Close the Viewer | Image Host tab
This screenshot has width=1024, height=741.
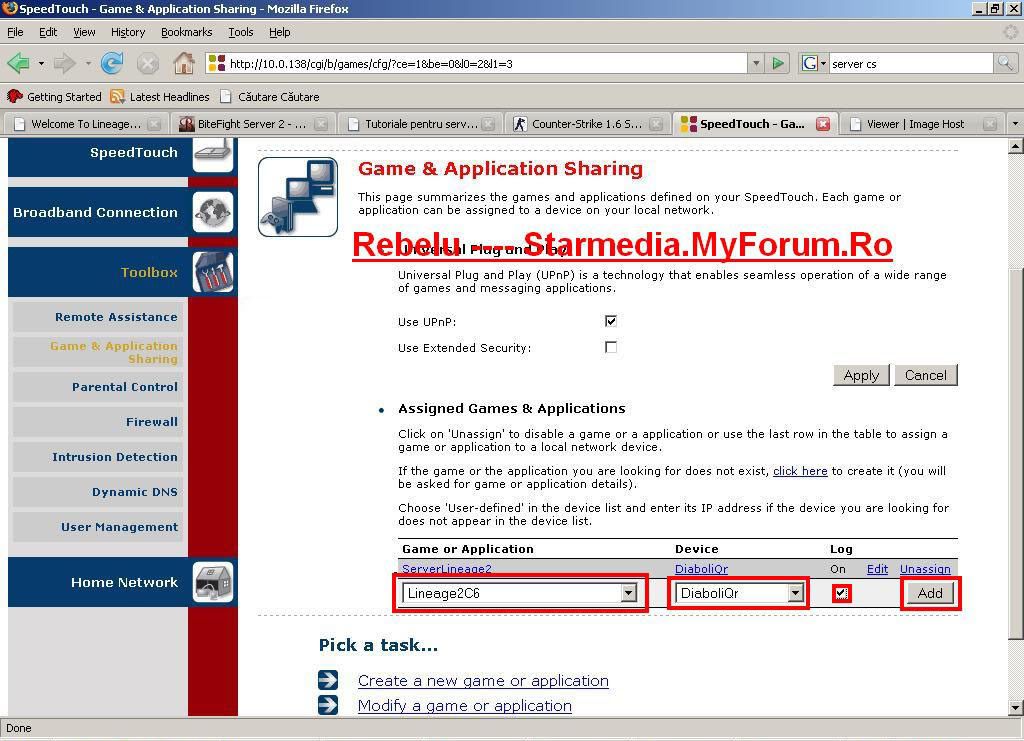click(990, 124)
